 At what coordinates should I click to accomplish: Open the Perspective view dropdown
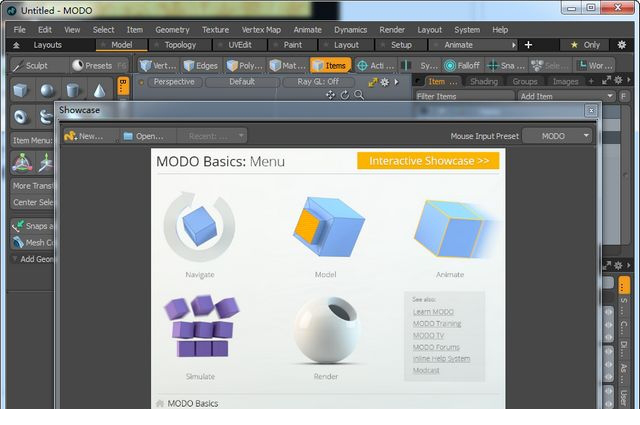pos(174,82)
